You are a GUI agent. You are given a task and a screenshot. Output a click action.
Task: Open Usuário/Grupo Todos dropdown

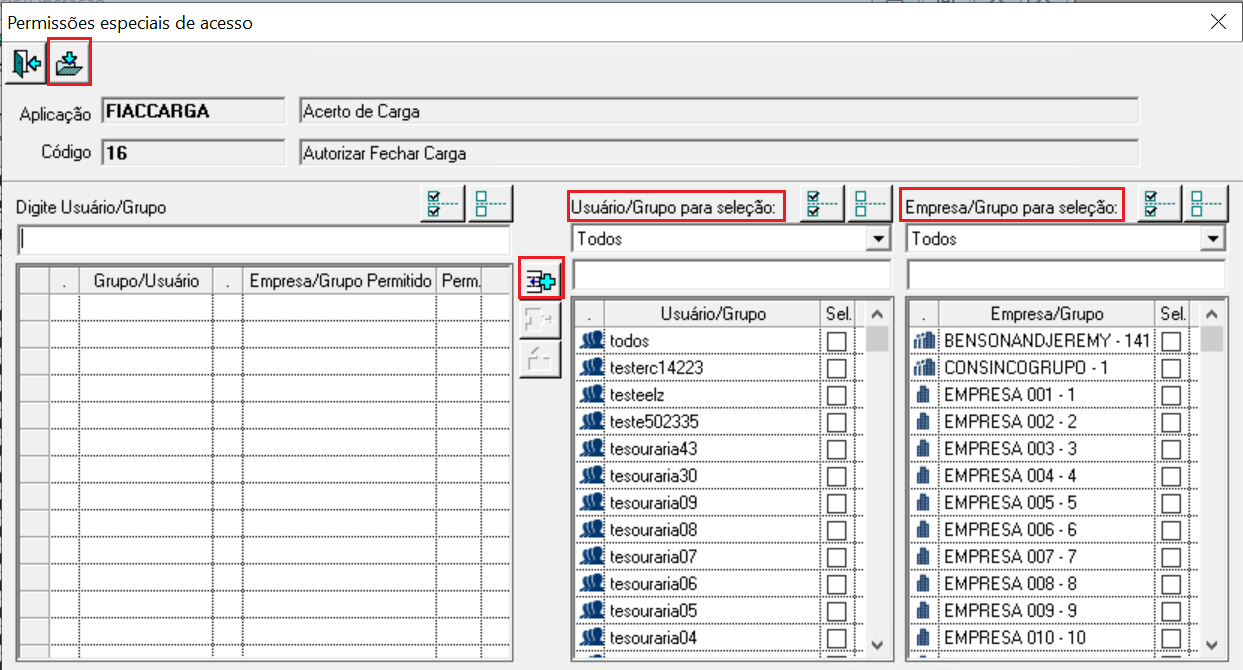pos(880,239)
